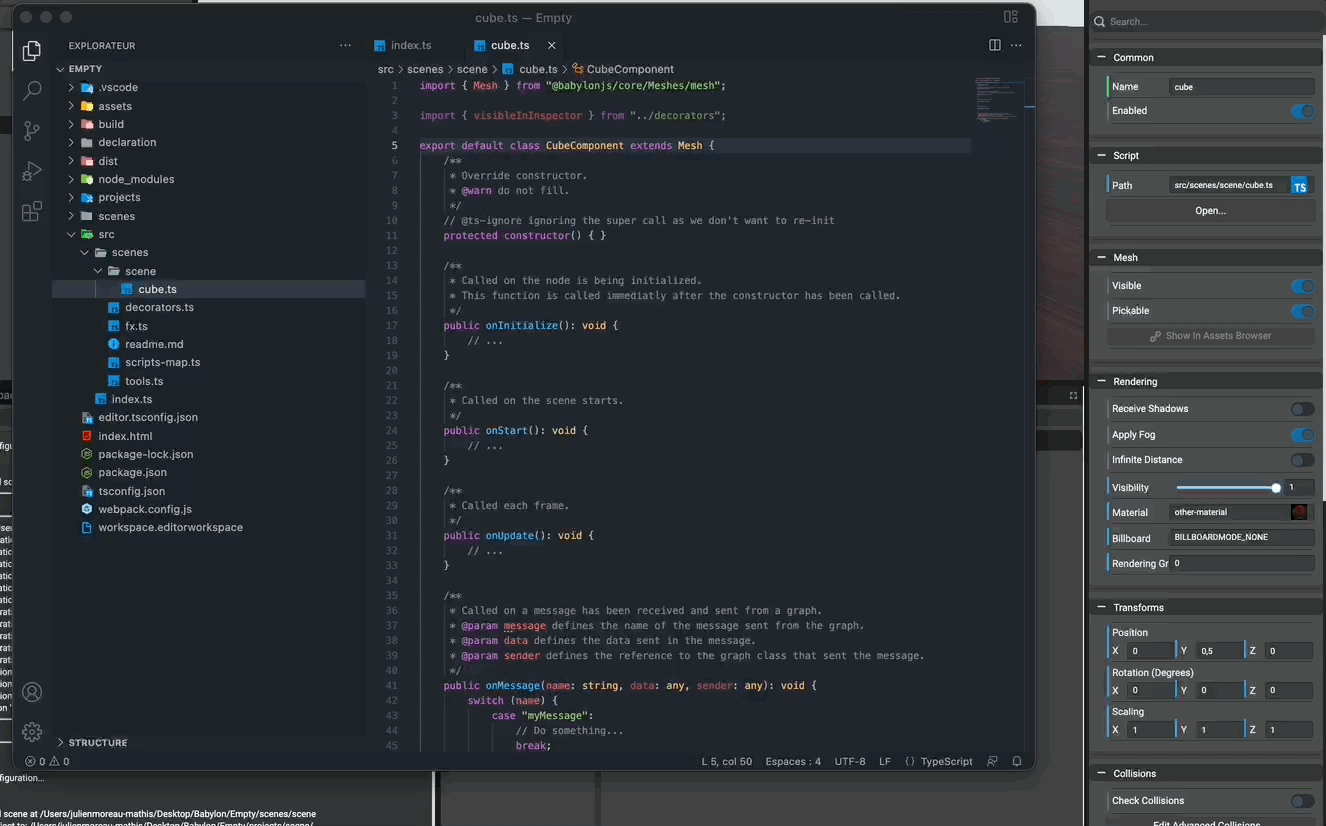Disable the Enabled toggle under Common
The height and width of the screenshot is (826, 1326).
pyautogui.click(x=1303, y=111)
